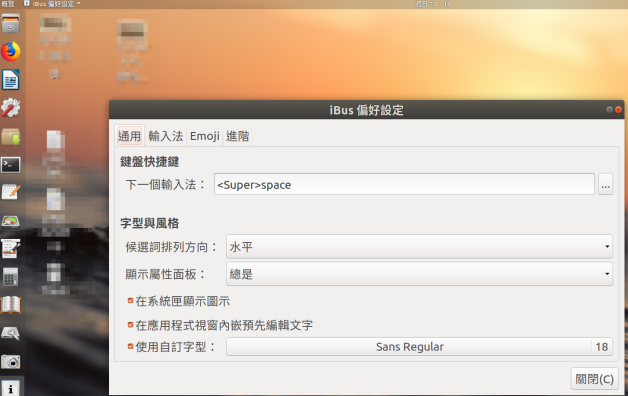Open the calculator from the dock

pos(11,277)
